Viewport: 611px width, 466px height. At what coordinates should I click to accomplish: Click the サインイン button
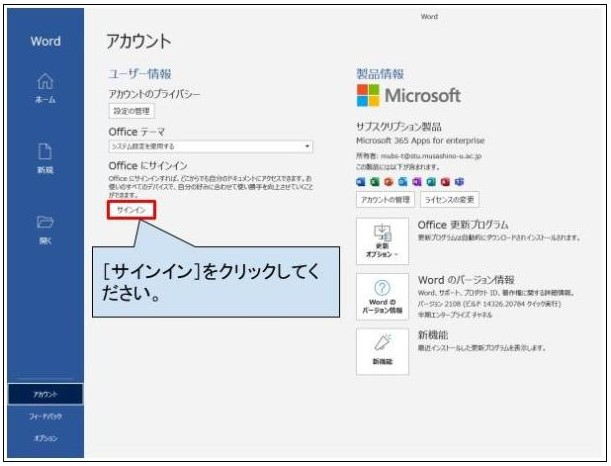[131, 210]
